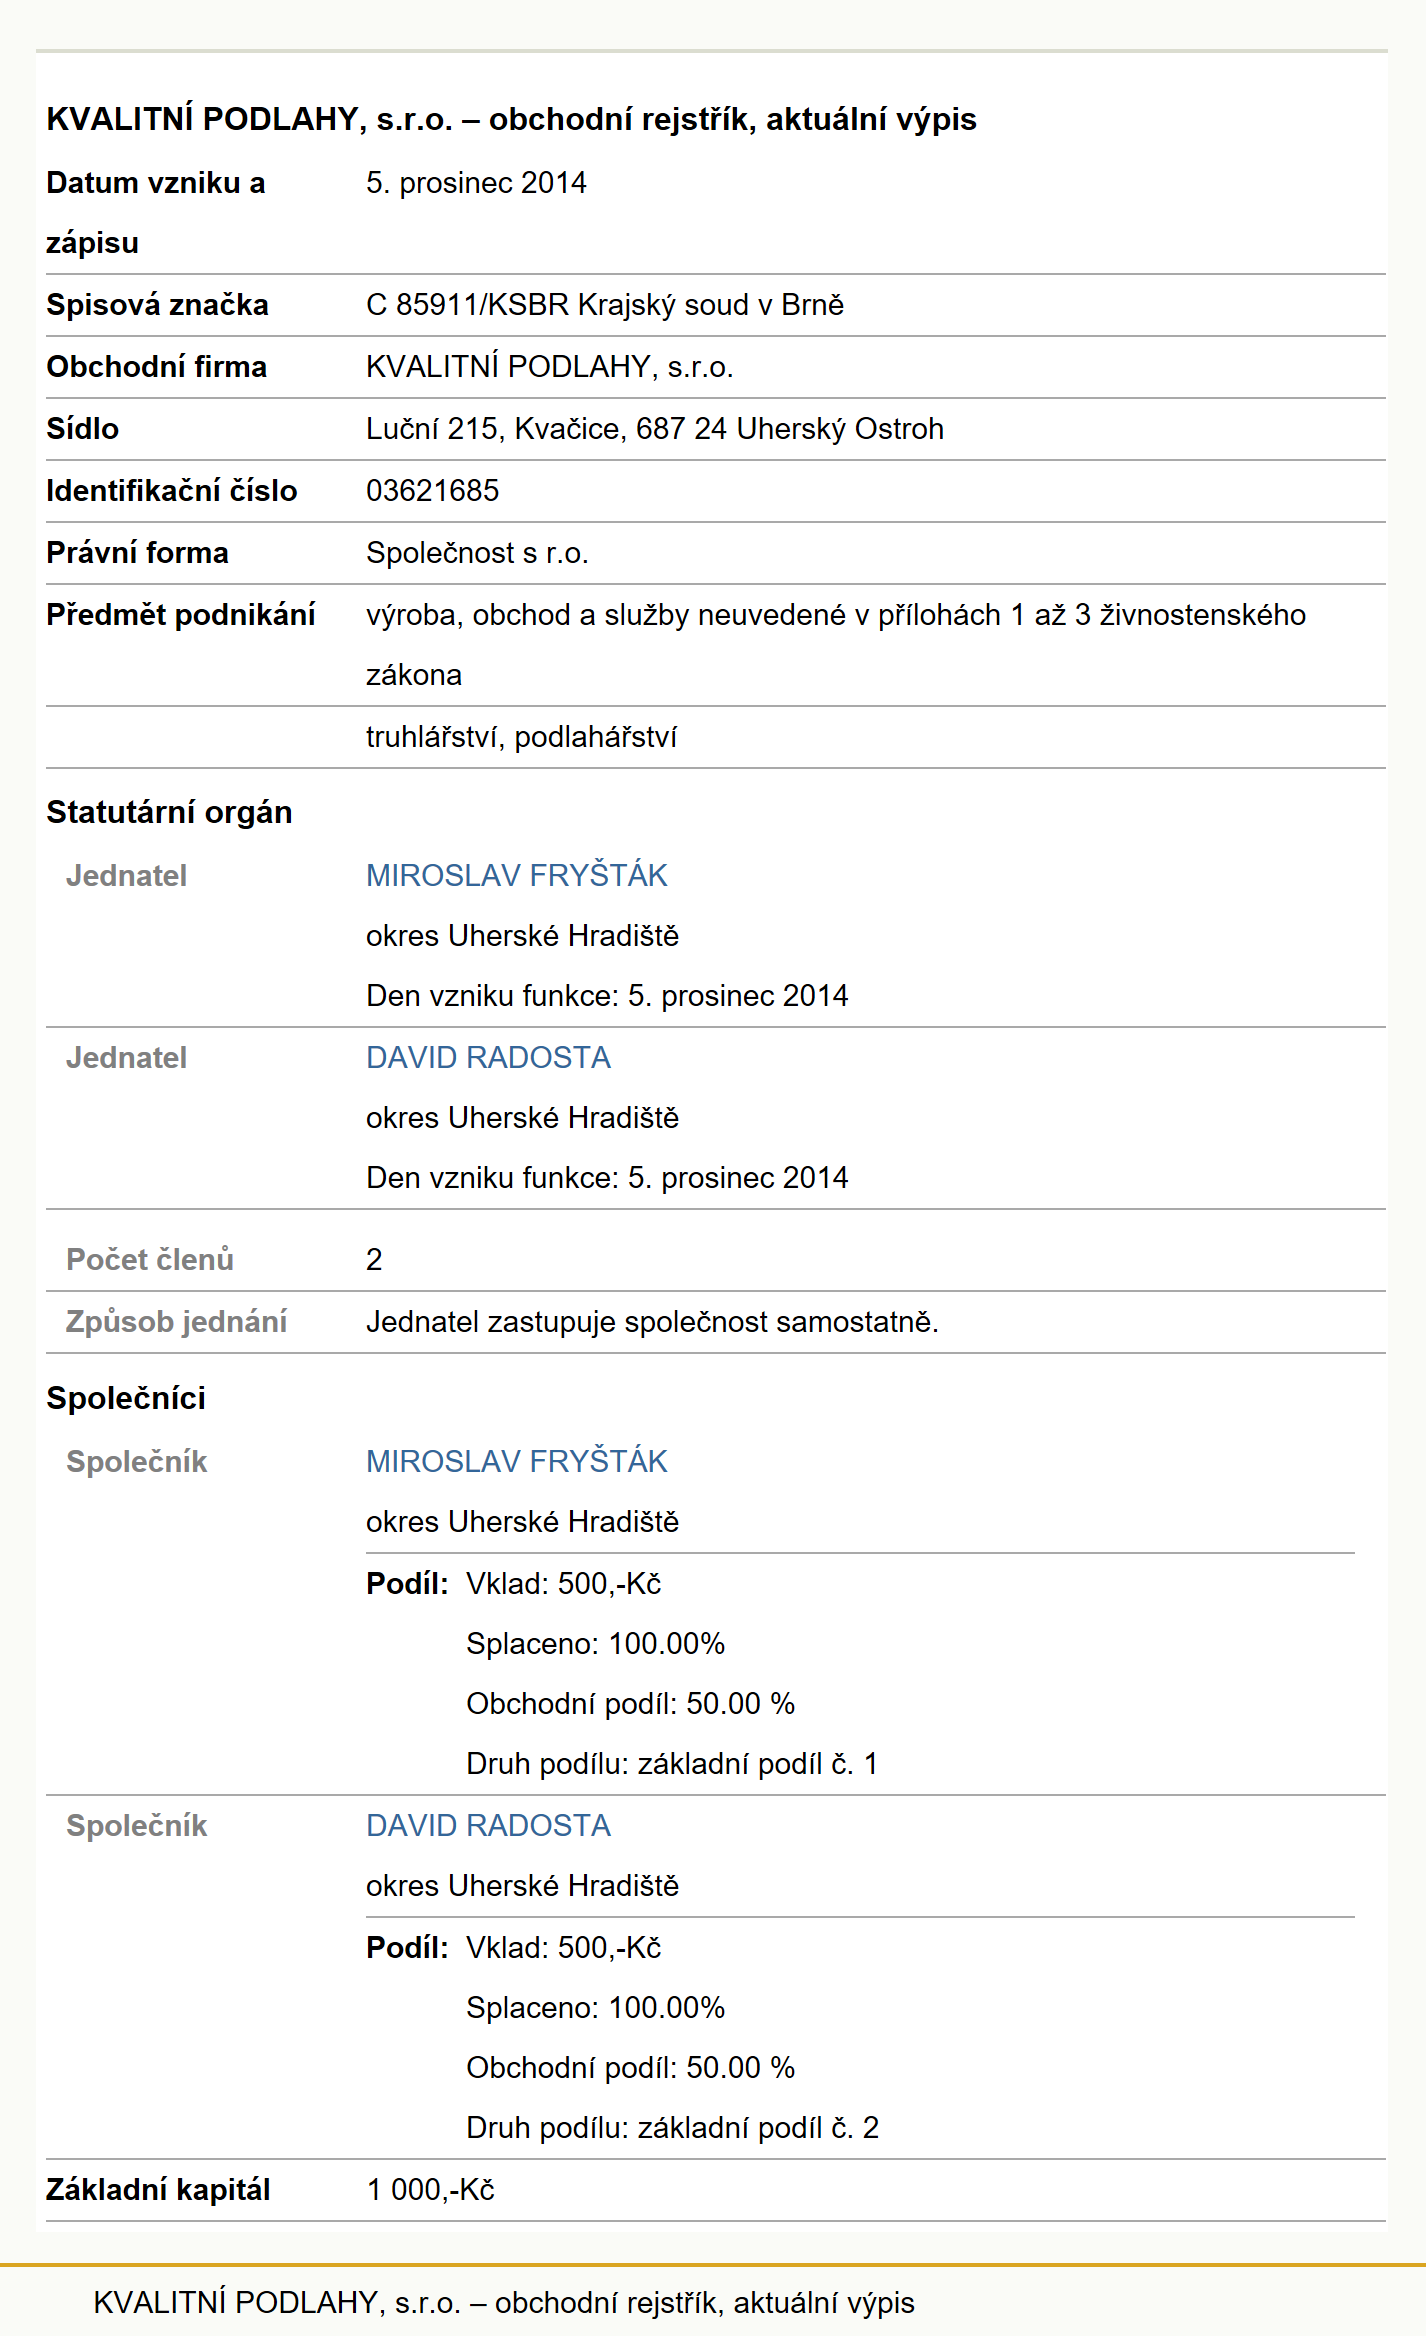This screenshot has width=1426, height=2336.
Task: Click the identification number 03621685
Action: 432,491
